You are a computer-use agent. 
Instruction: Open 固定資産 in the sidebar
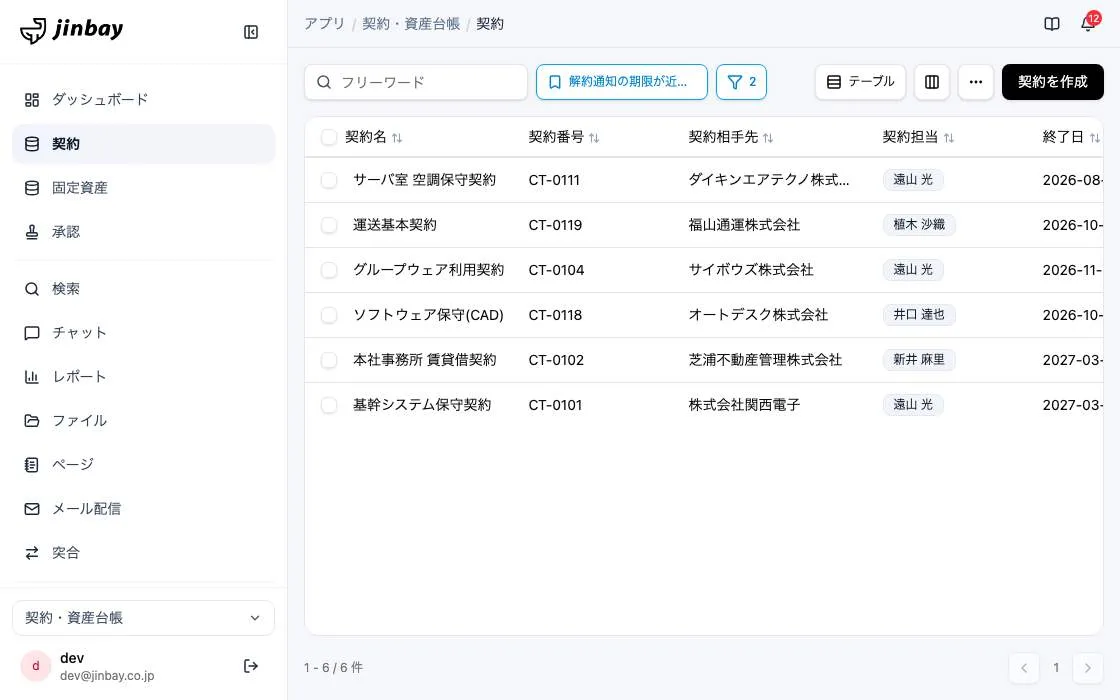[144, 188]
